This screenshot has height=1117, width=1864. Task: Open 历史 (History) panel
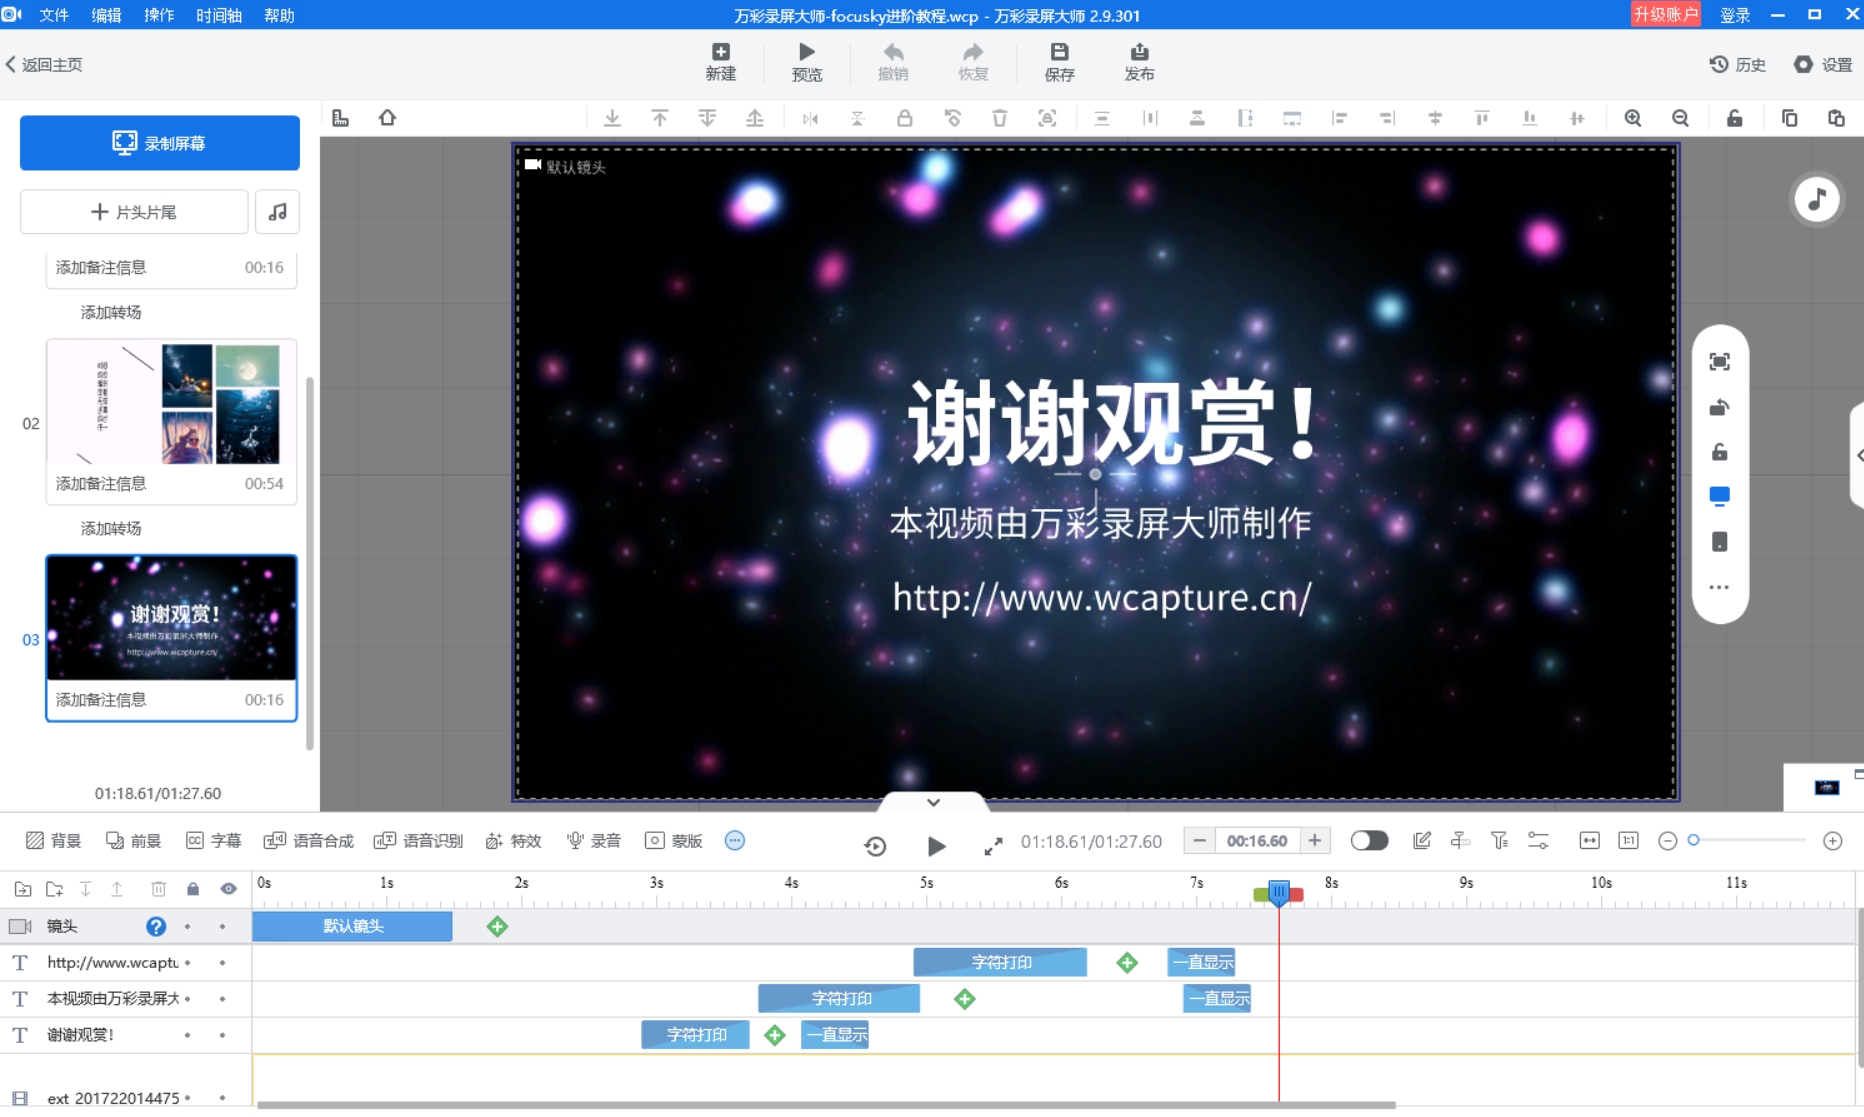click(x=1737, y=64)
